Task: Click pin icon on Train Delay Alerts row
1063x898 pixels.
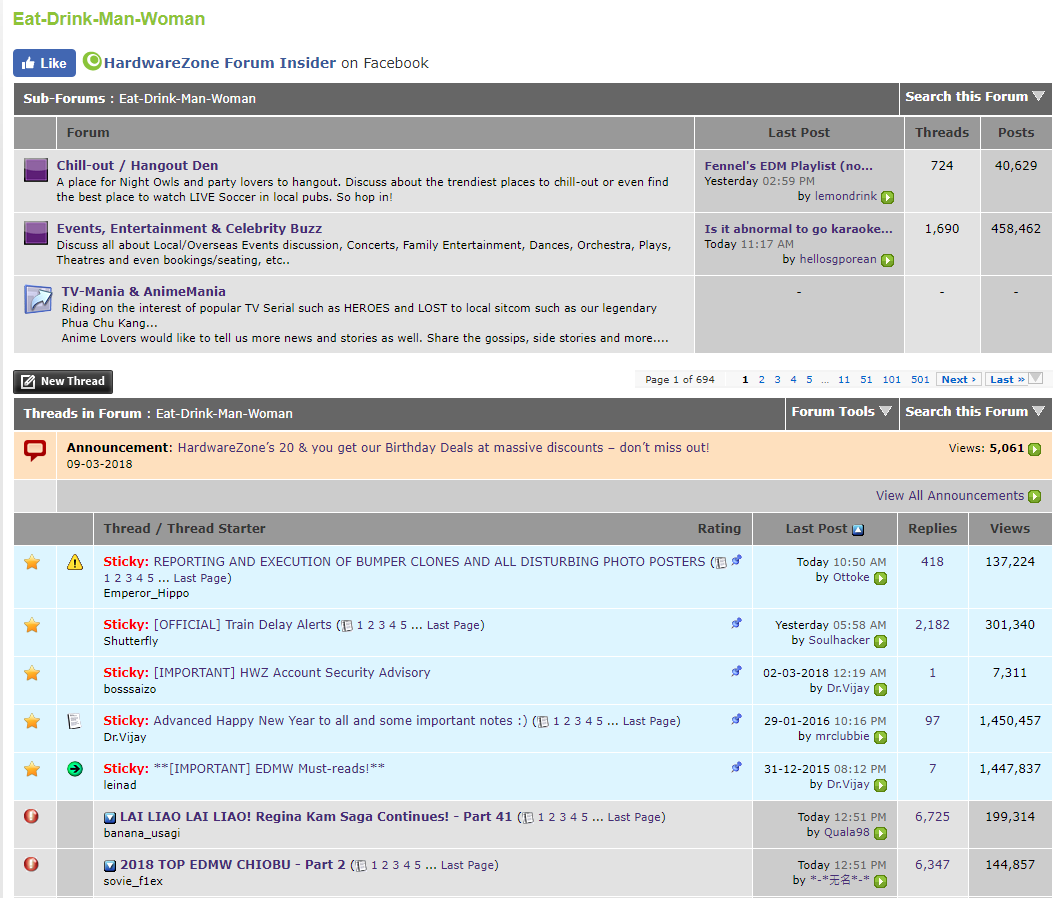Action: coord(736,623)
